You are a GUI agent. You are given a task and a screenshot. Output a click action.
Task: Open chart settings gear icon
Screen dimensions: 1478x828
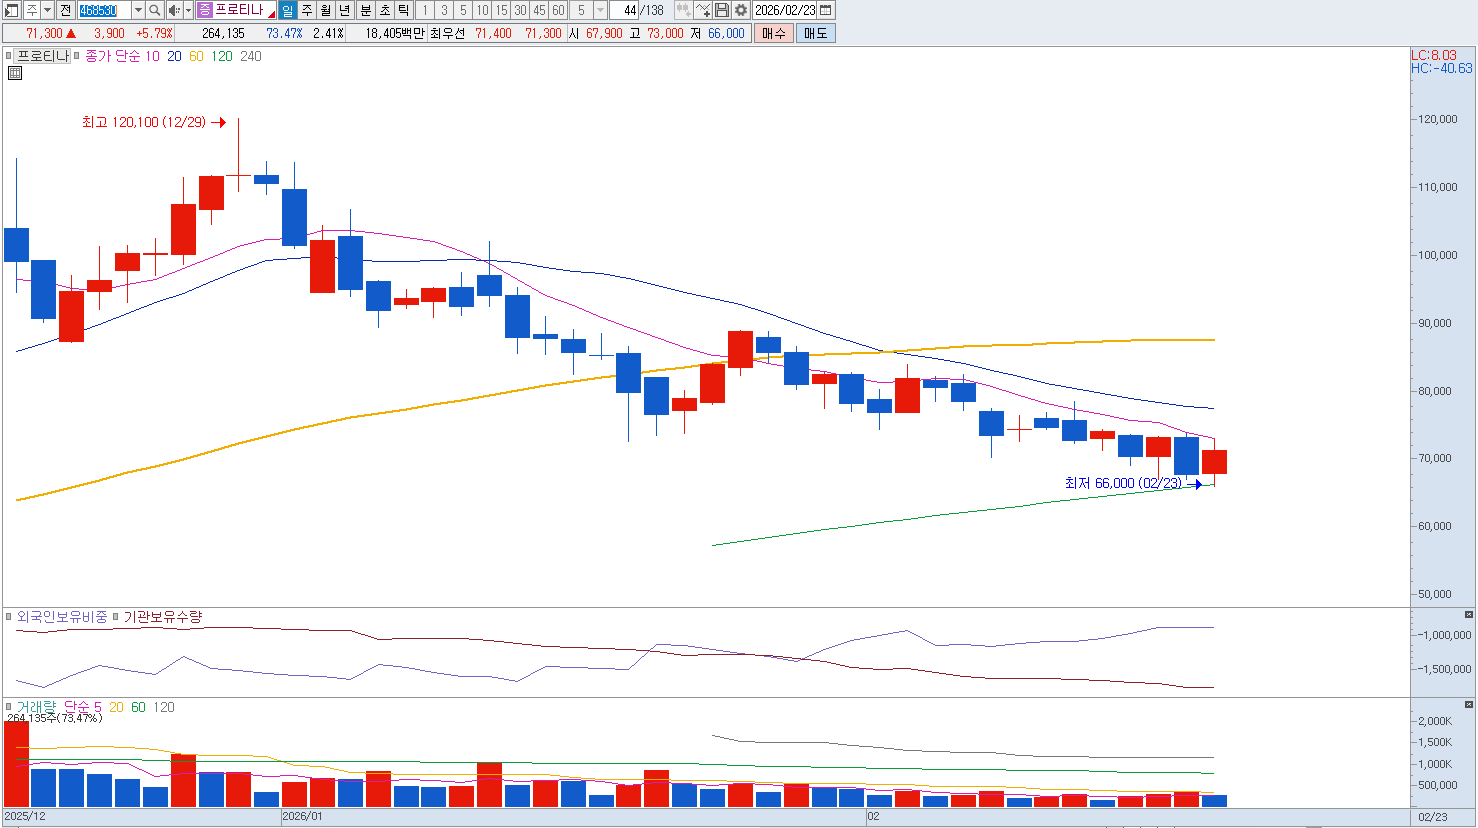(741, 10)
